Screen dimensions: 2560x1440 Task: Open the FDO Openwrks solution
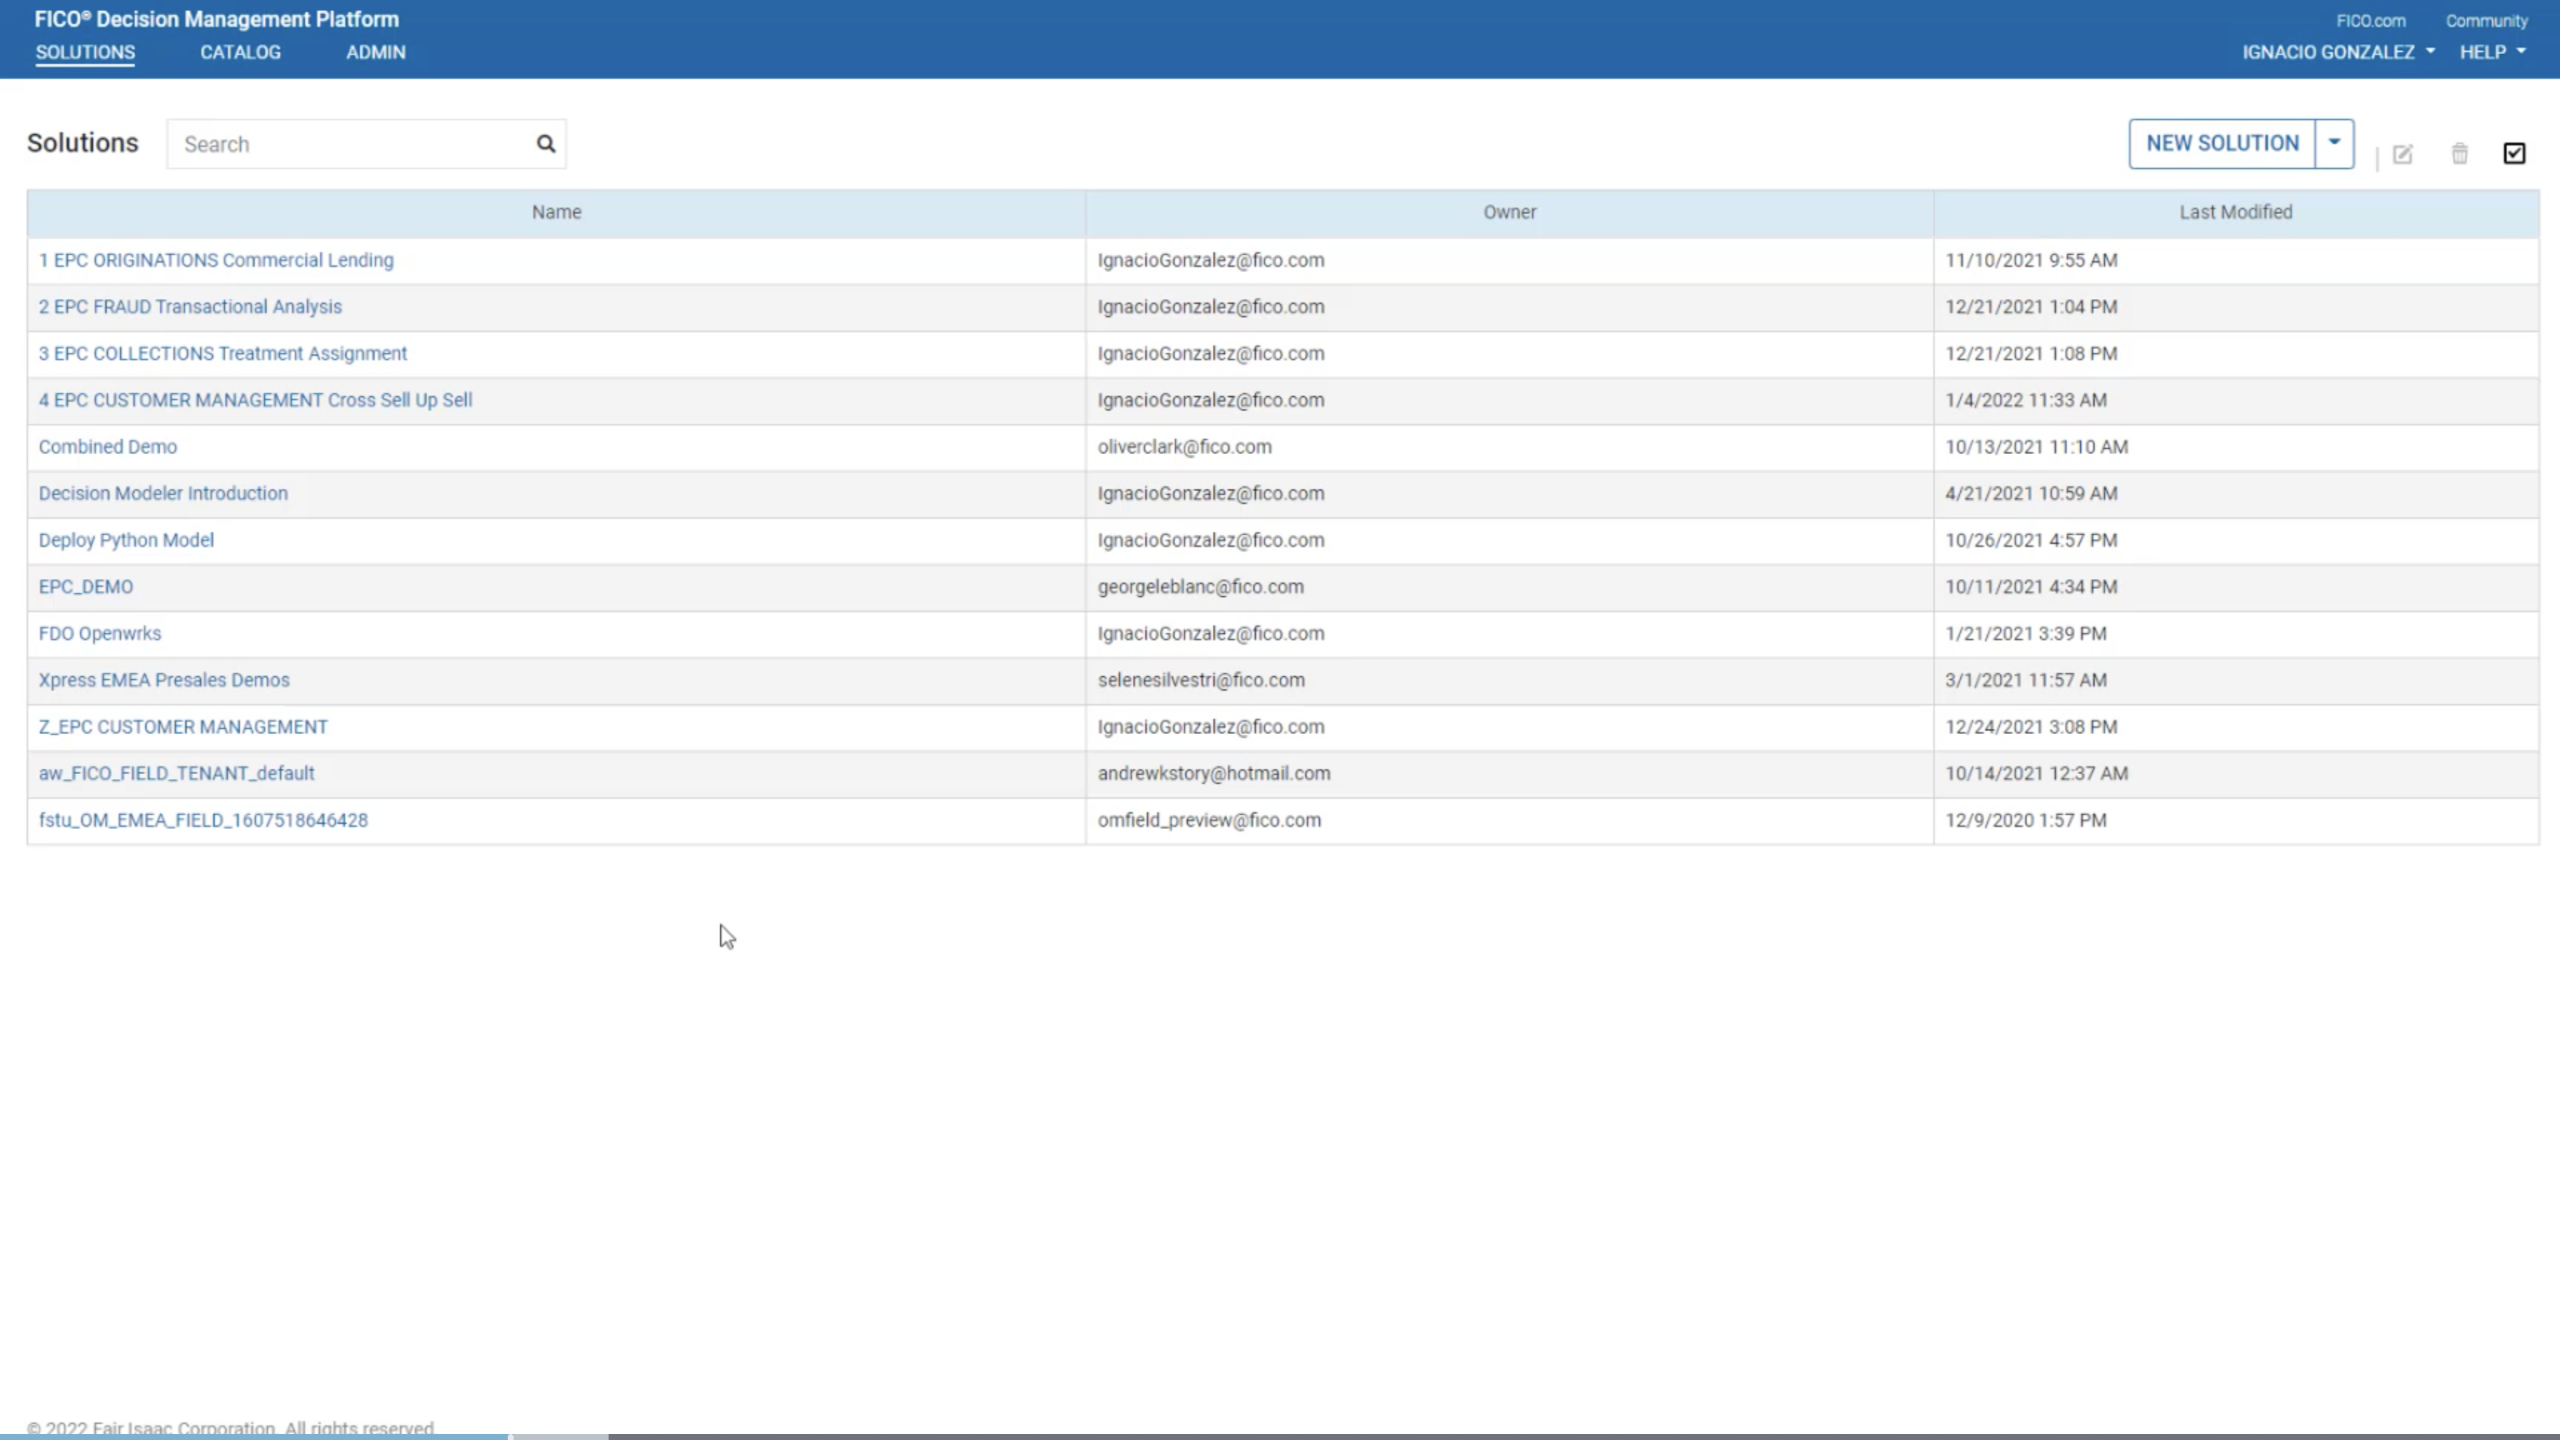[x=100, y=634]
